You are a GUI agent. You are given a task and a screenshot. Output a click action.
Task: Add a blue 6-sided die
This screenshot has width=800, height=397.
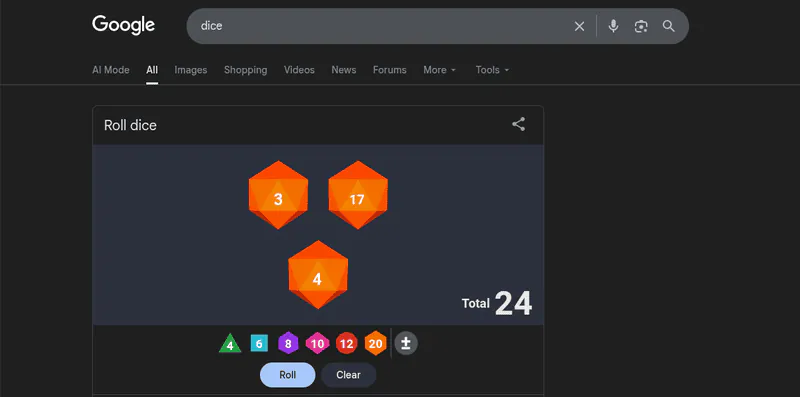coord(259,343)
